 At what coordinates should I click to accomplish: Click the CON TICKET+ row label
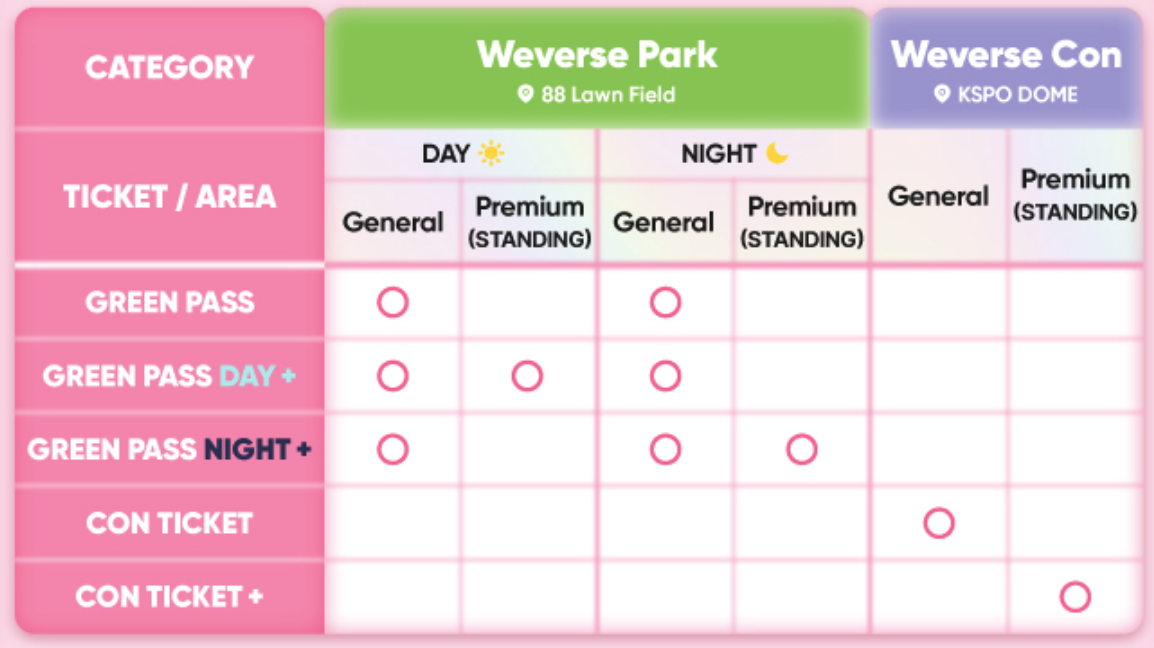[x=170, y=597]
